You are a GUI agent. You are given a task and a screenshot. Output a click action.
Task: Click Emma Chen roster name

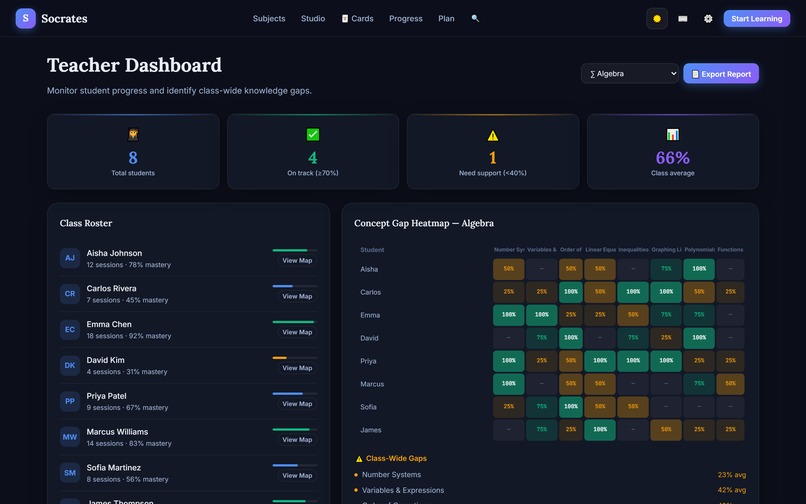click(109, 325)
